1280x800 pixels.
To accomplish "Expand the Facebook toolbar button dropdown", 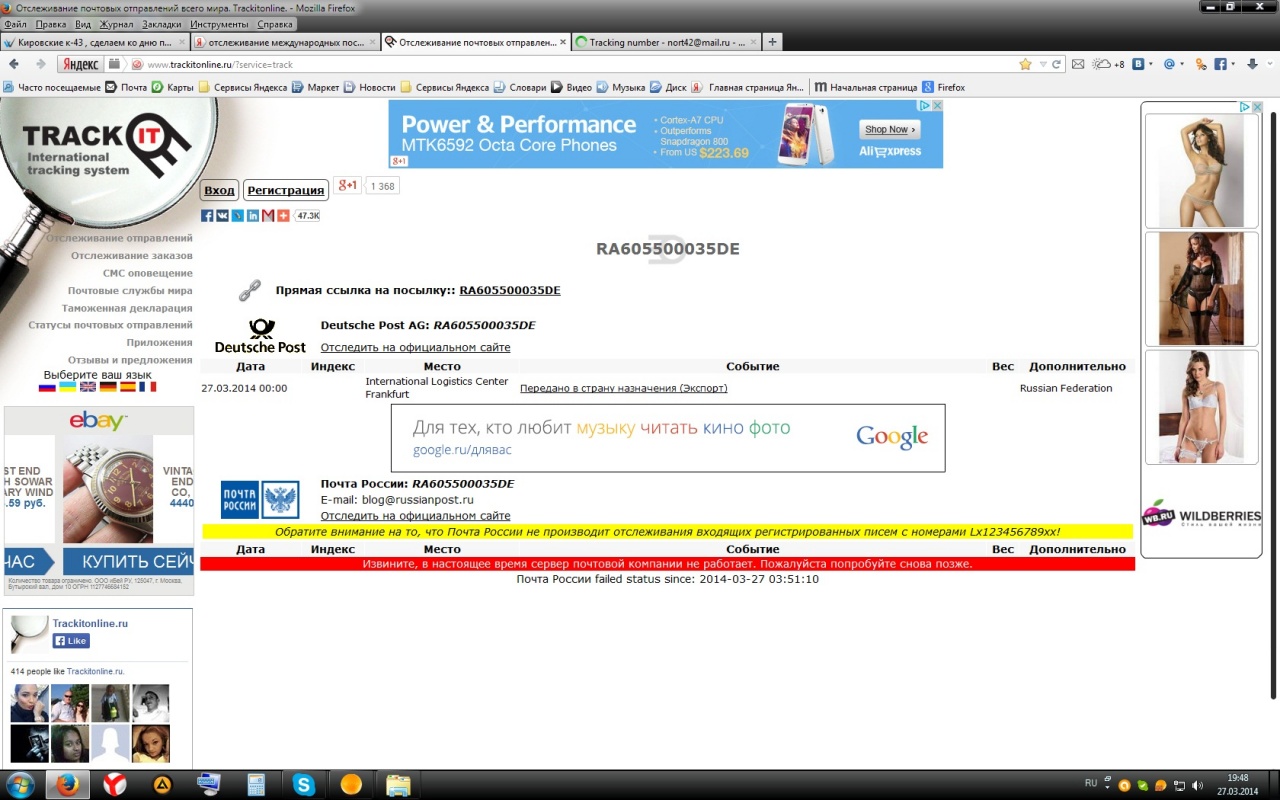I will point(1233,64).
